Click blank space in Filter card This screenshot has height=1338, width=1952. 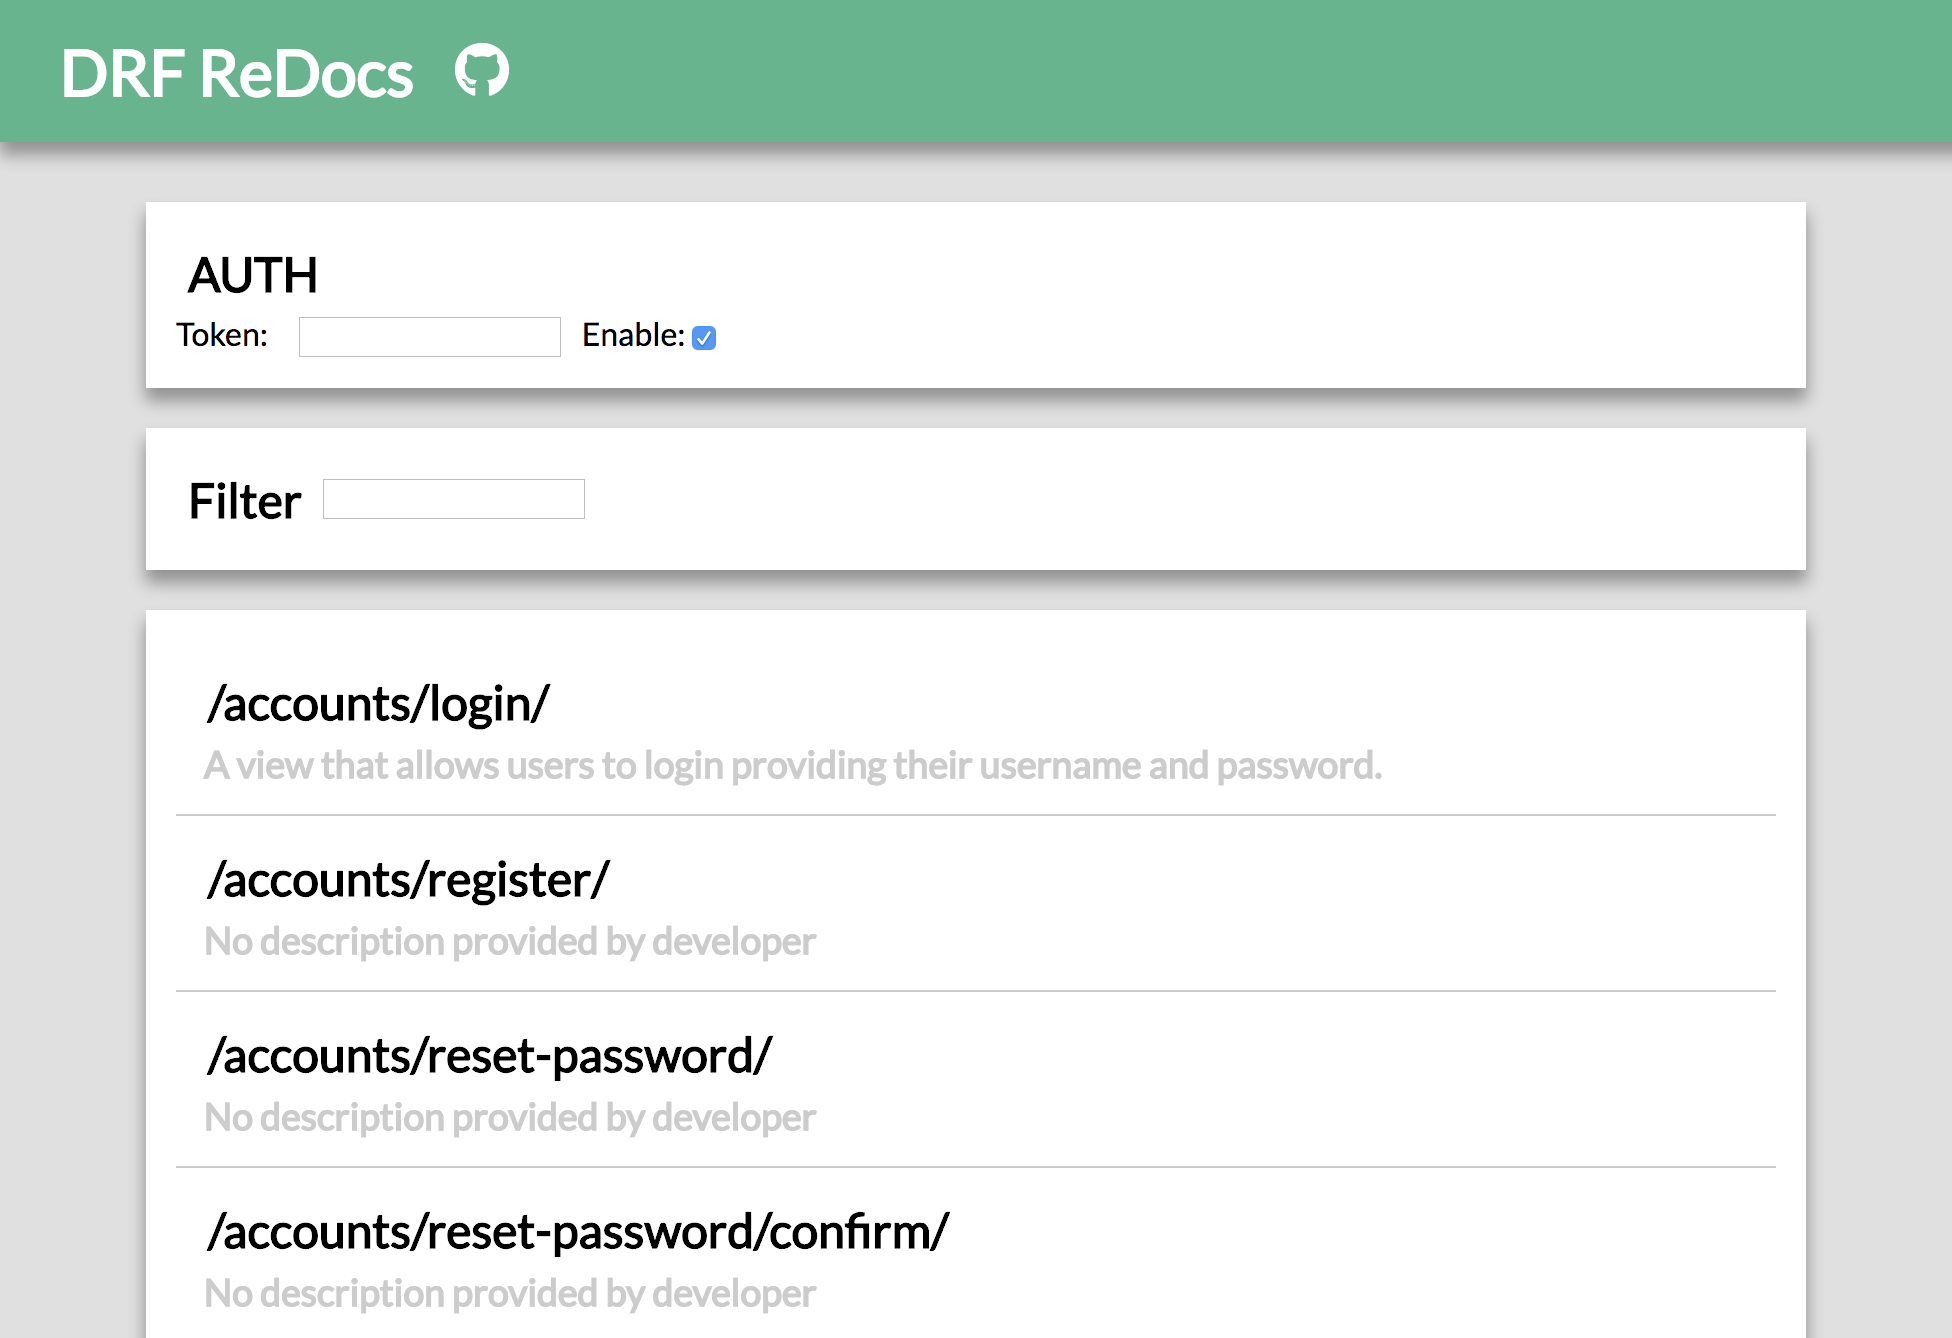point(1200,499)
